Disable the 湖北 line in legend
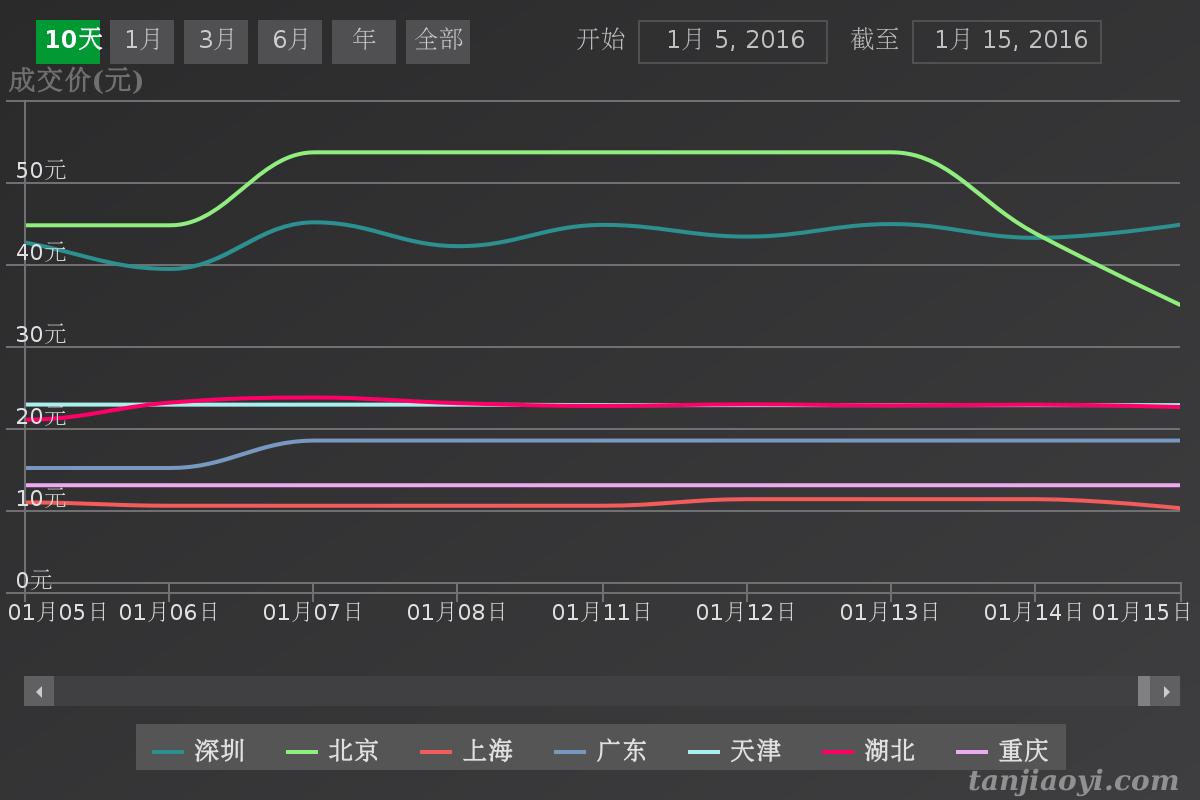1200x800 pixels. point(869,751)
